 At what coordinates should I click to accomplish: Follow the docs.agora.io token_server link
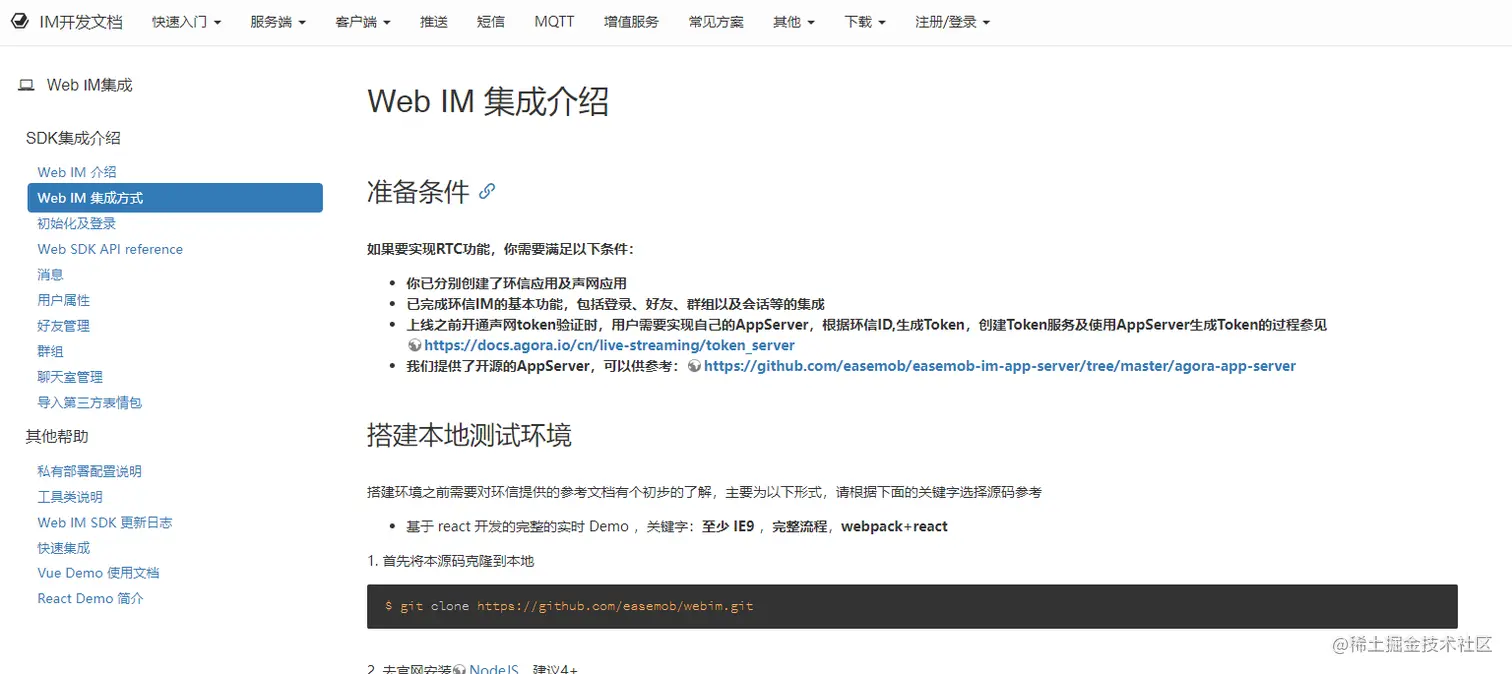click(x=609, y=345)
